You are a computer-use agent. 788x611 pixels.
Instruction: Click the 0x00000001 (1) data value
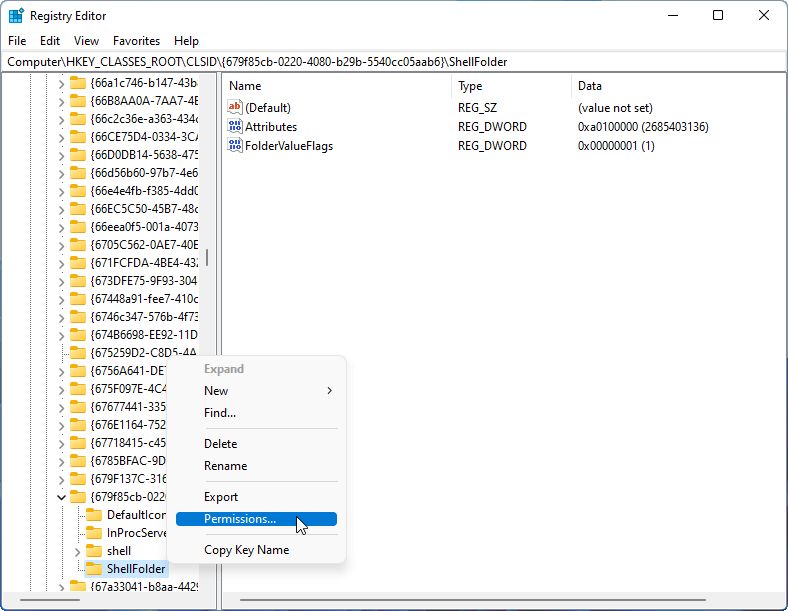616,146
